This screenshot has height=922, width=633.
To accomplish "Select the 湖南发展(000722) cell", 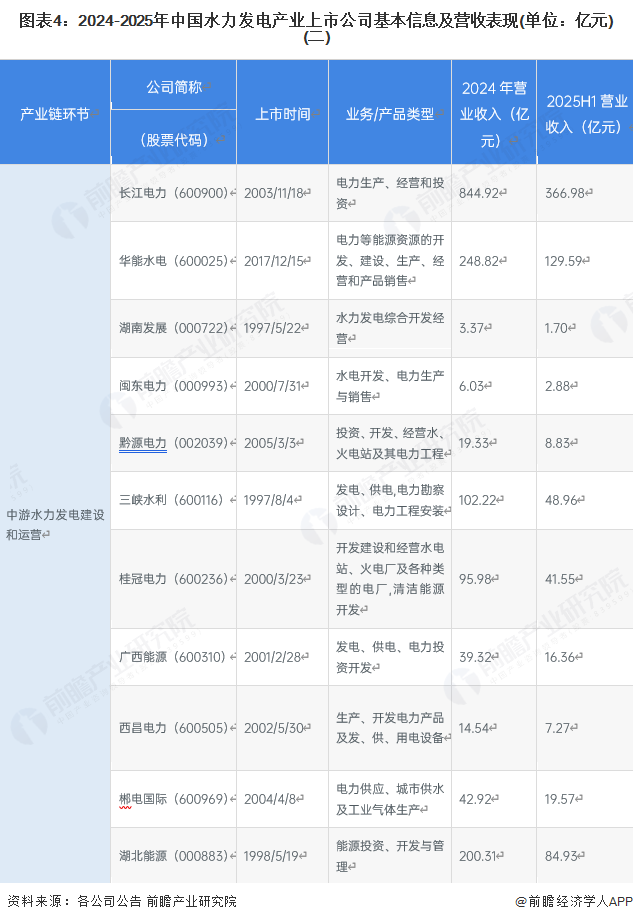I will tap(173, 328).
